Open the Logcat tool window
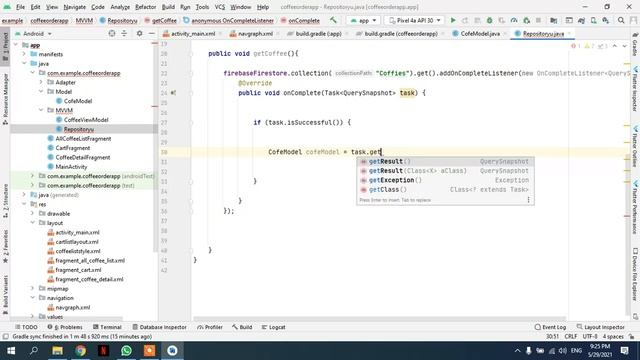This screenshot has width=640, height=360. coord(273,327)
